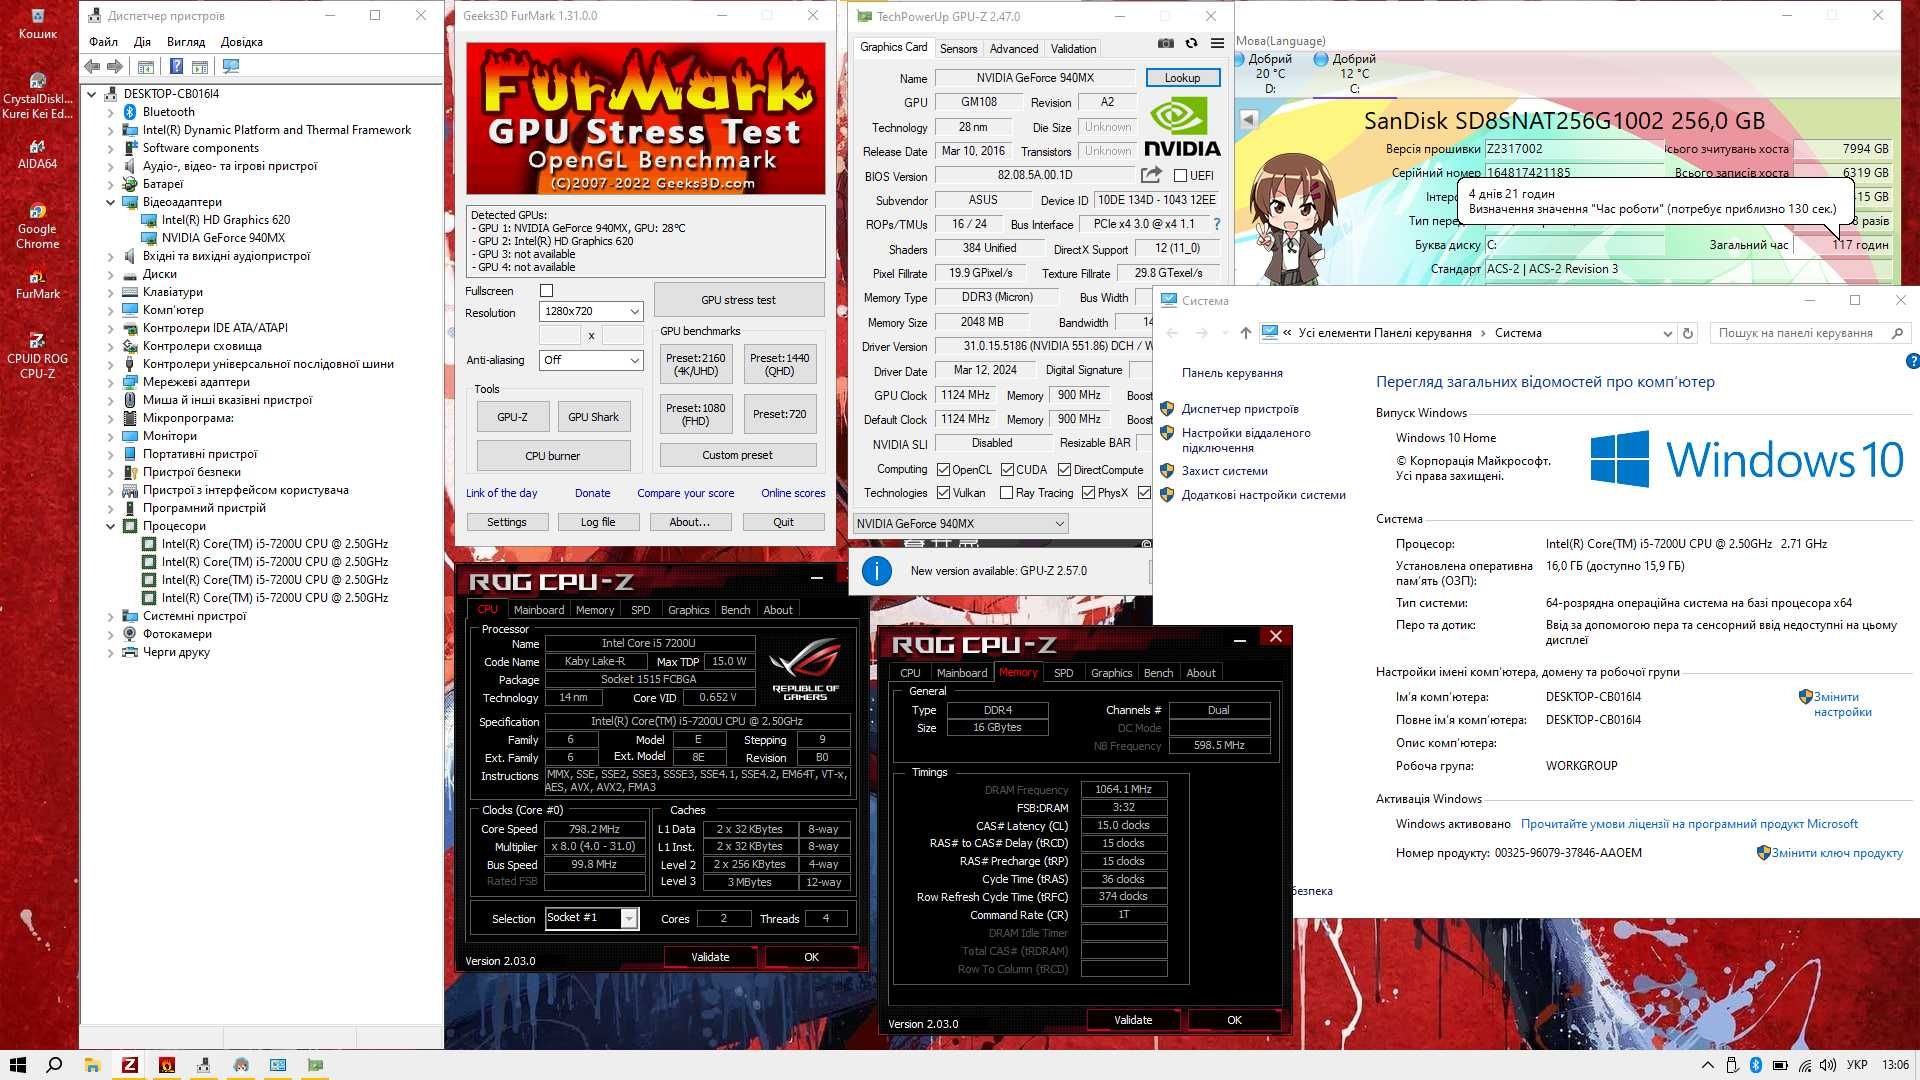Click GPU-Z Bus Interface question mark

pos(1217,224)
